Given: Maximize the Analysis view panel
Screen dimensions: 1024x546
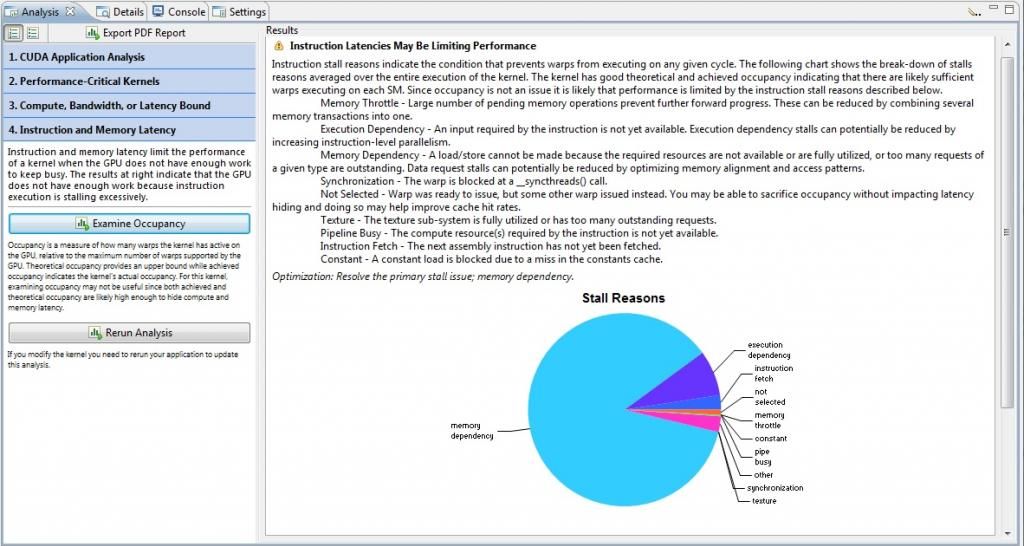Looking at the screenshot, I should [x=1011, y=11].
